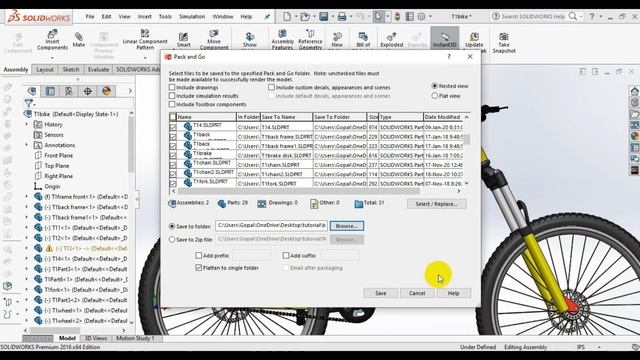This screenshot has height=360, width=640.
Task: Click the Save icon in toolbar
Action: (x=324, y=17)
